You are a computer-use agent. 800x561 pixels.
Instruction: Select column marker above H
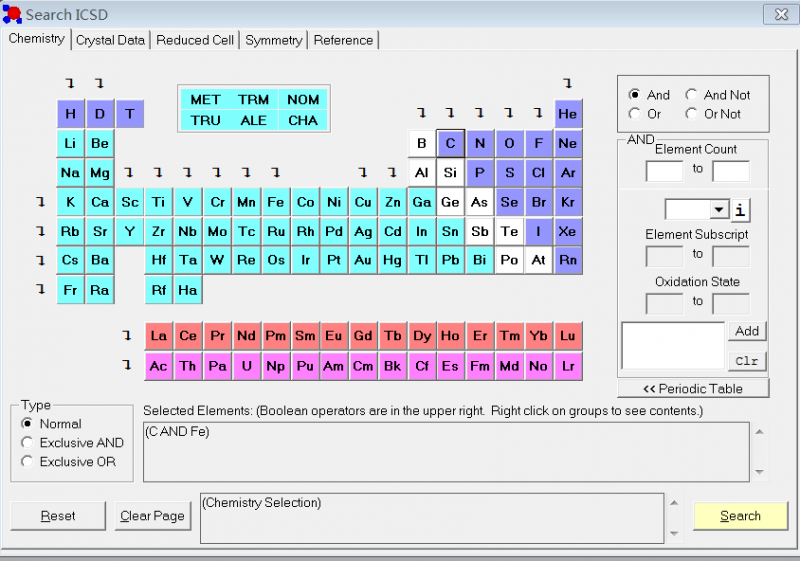click(70, 83)
